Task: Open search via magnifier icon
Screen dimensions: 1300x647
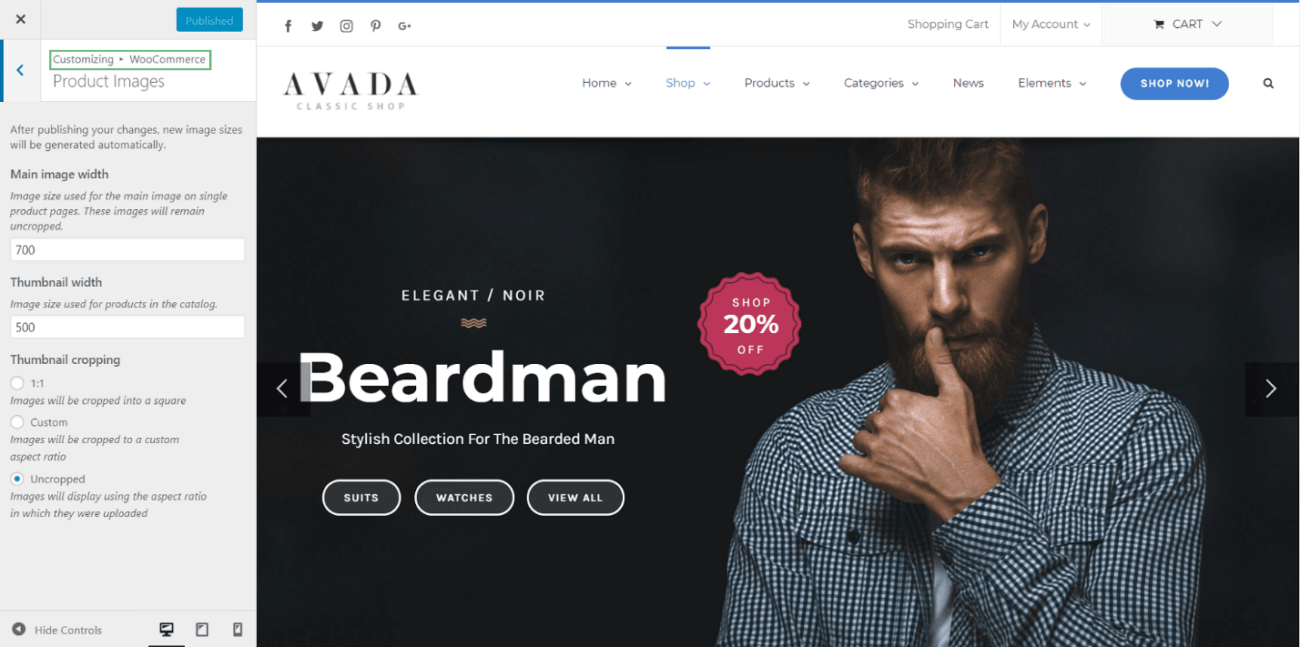Action: (1268, 83)
